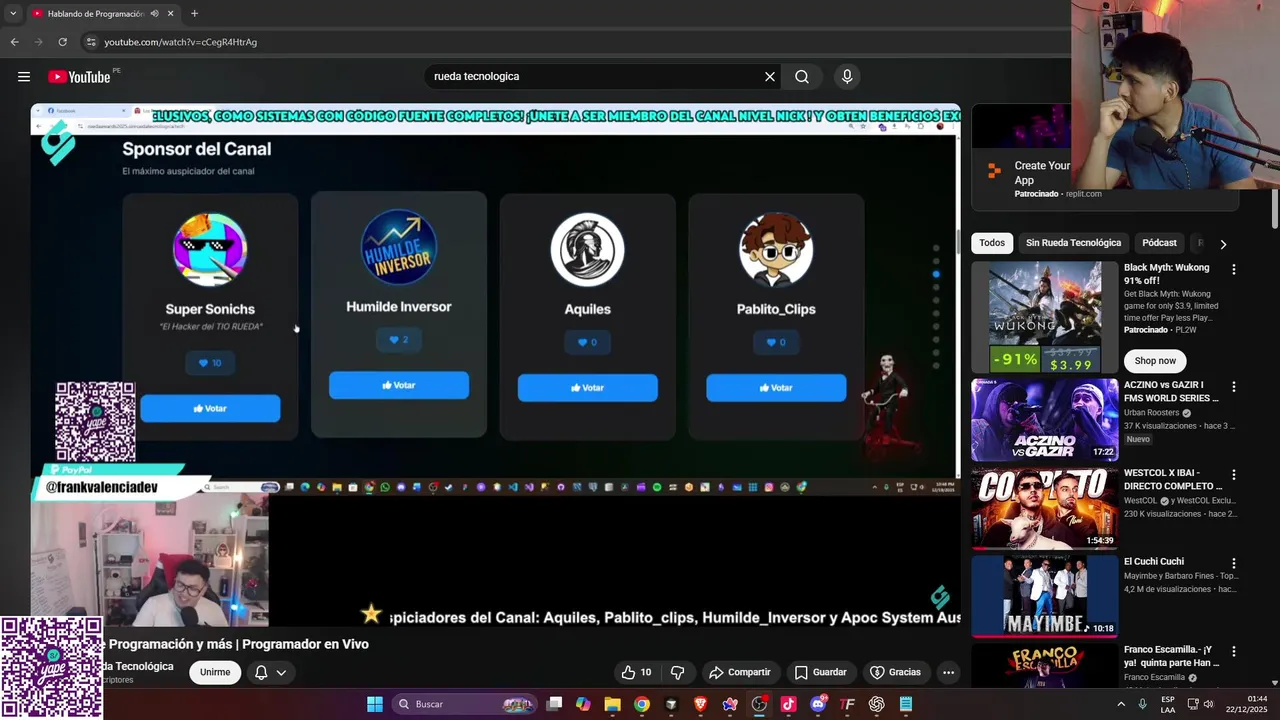The image size is (1280, 720).
Task: Click the Pablito_Clips cartoon avatar
Action: pos(776,250)
